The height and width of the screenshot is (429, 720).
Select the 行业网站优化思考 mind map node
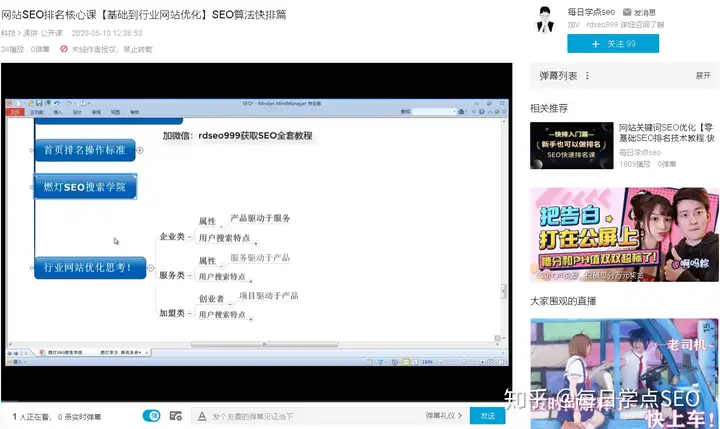pyautogui.click(x=90, y=268)
